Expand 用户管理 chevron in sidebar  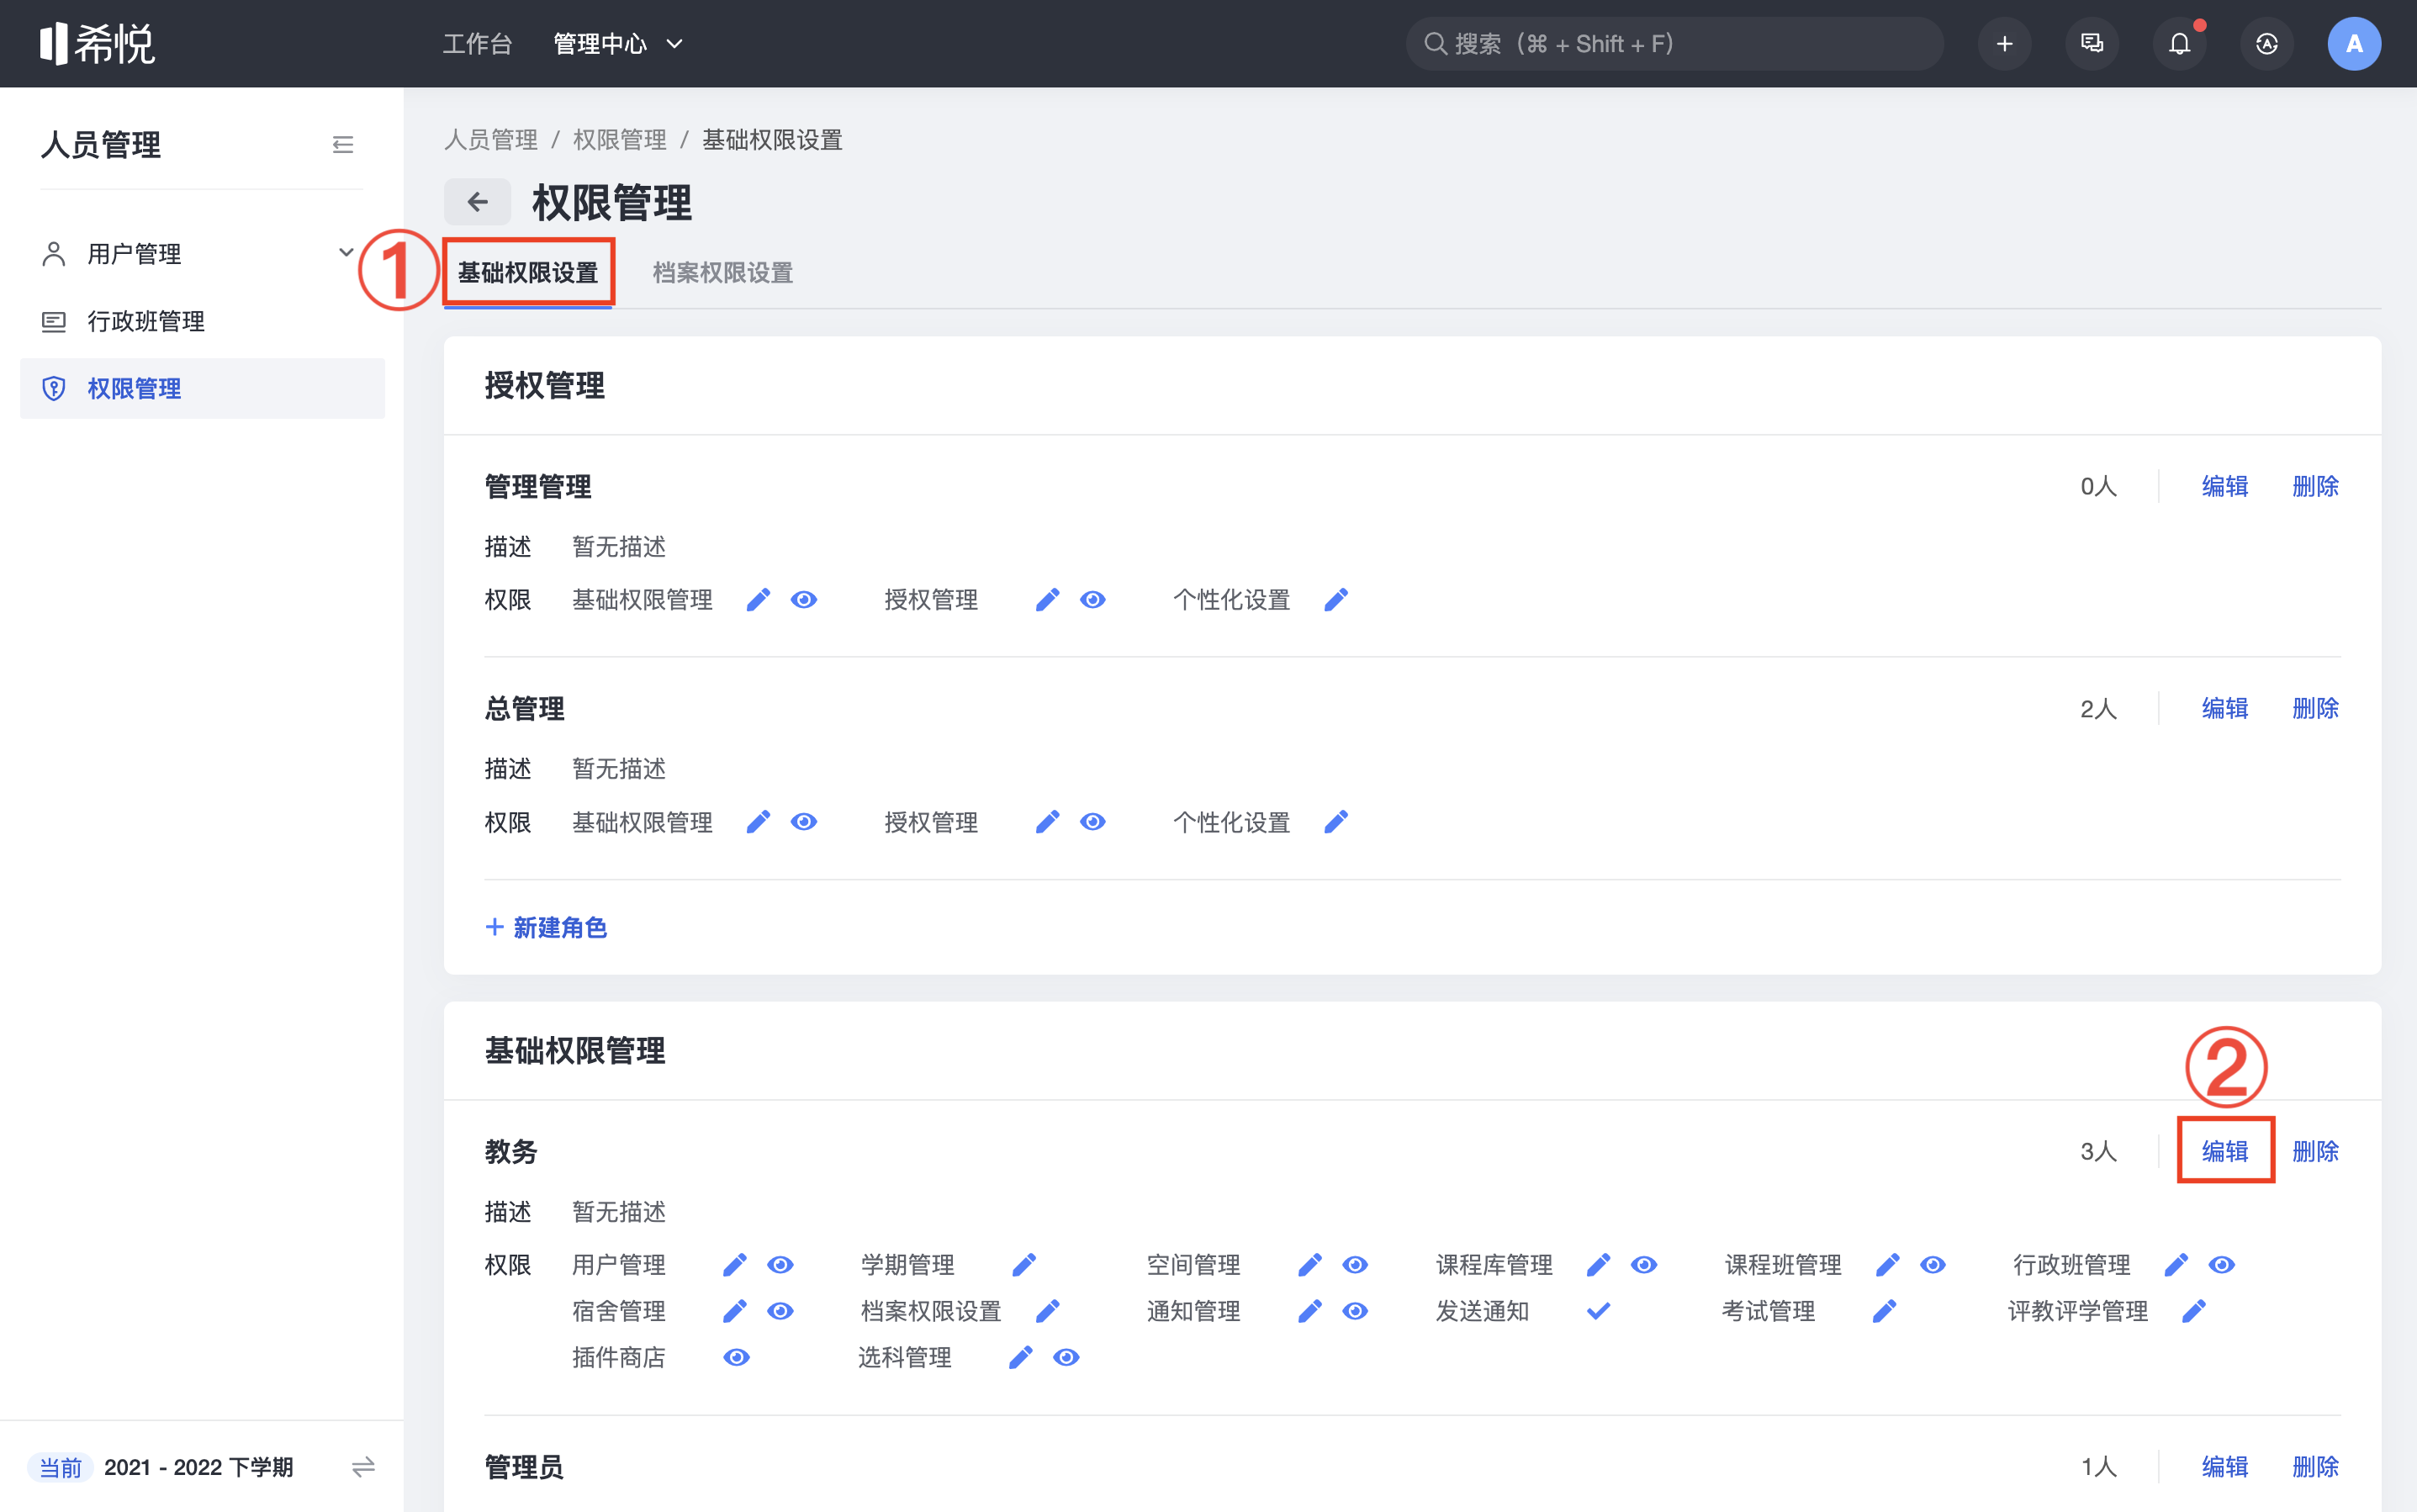346,252
